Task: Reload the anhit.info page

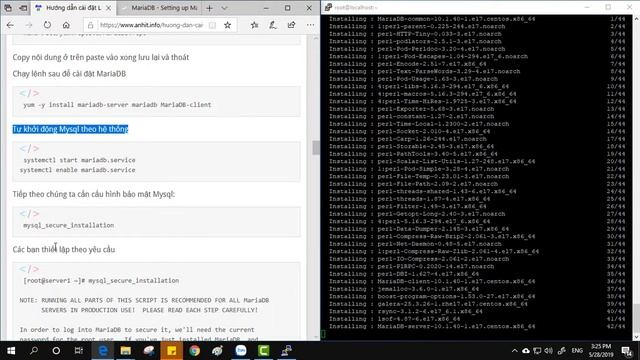Action: (x=47, y=25)
